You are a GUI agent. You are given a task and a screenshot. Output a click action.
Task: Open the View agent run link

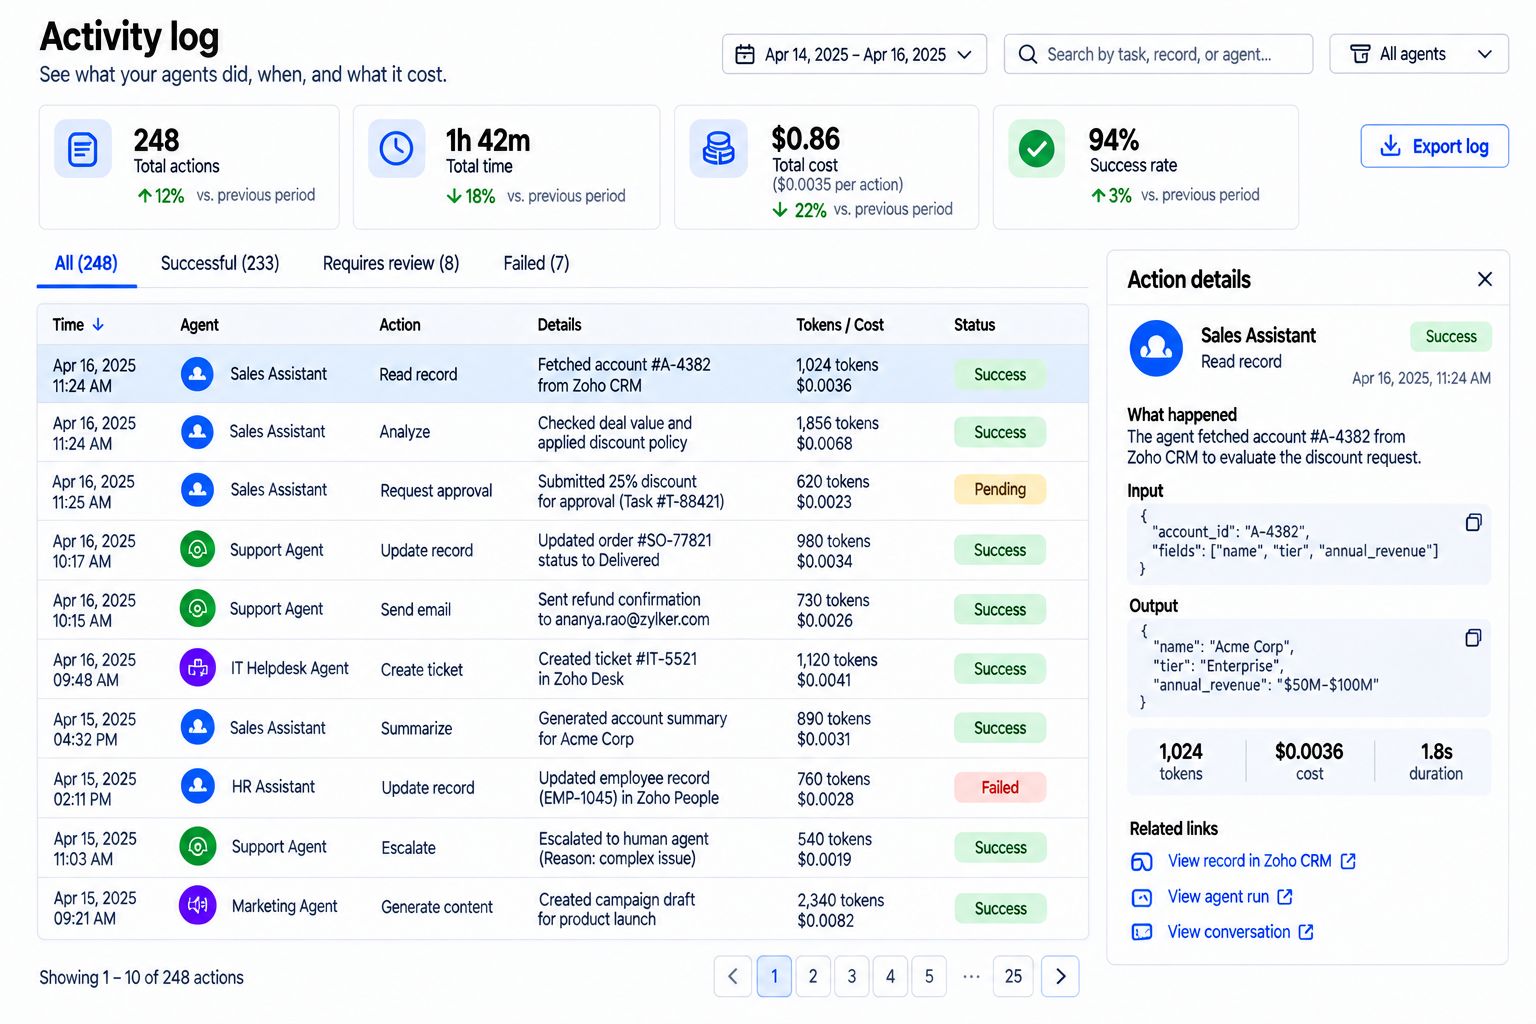1230,897
